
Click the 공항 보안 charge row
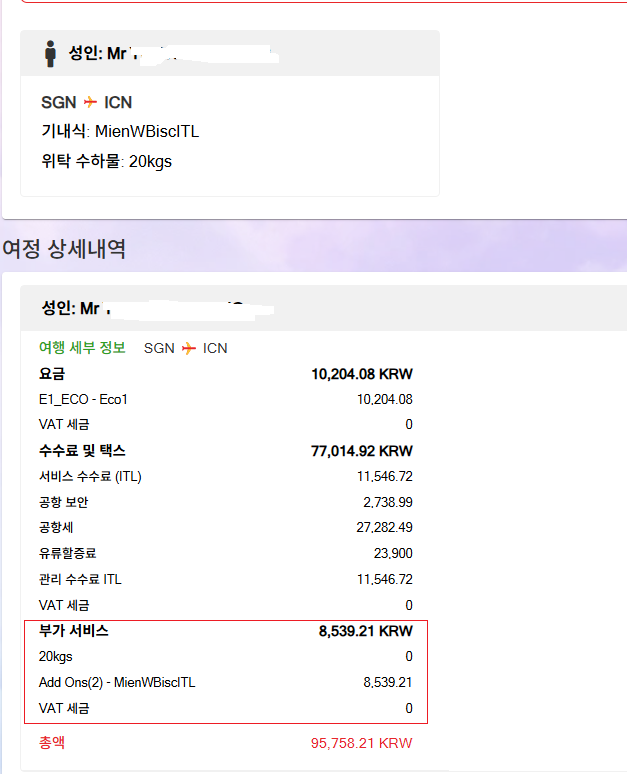pyautogui.click(x=226, y=502)
